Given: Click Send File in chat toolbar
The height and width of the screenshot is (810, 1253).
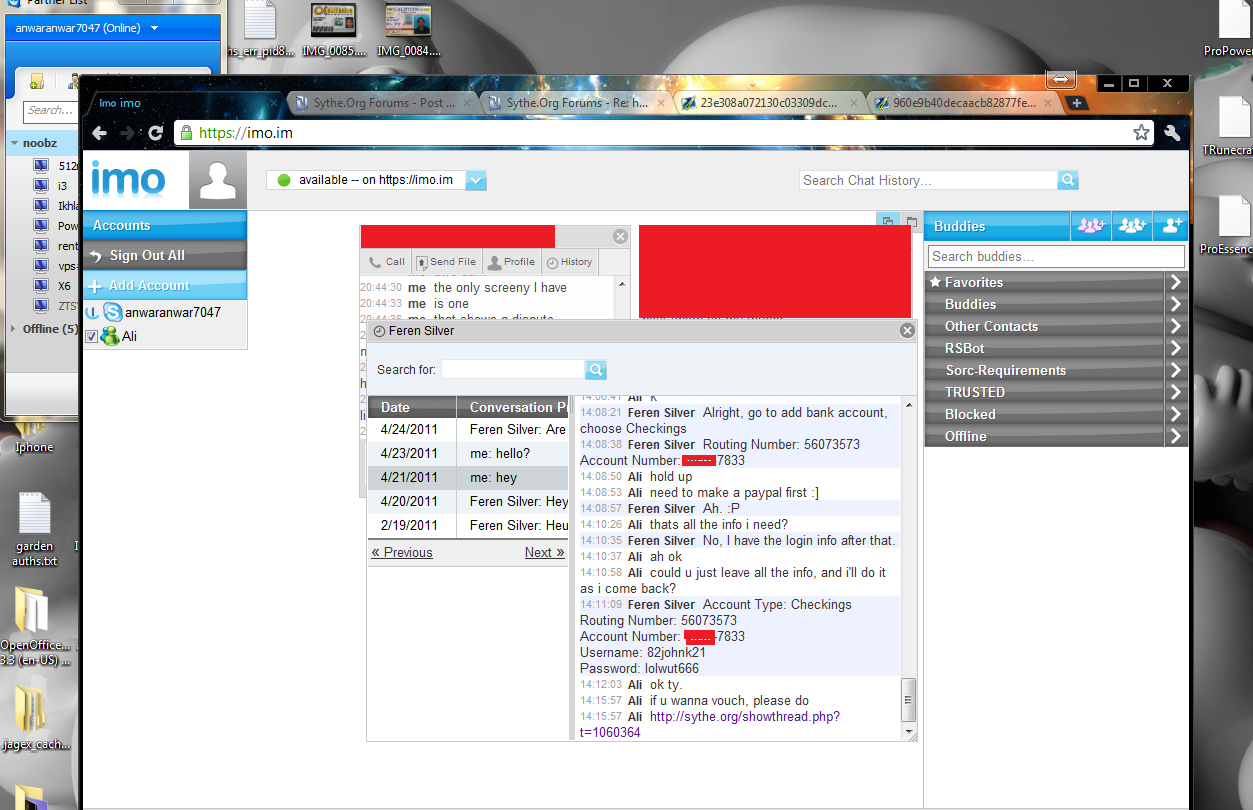Looking at the screenshot, I should coord(446,262).
